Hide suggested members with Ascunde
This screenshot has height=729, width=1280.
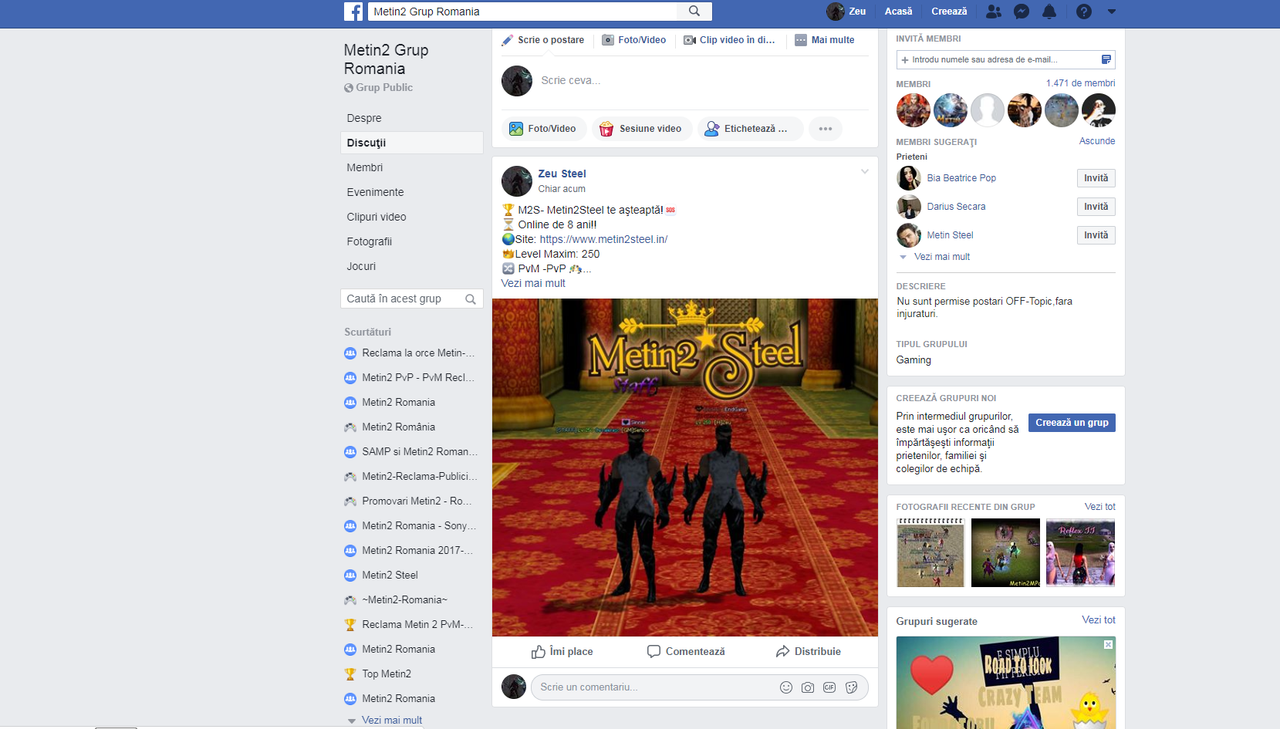[1097, 141]
